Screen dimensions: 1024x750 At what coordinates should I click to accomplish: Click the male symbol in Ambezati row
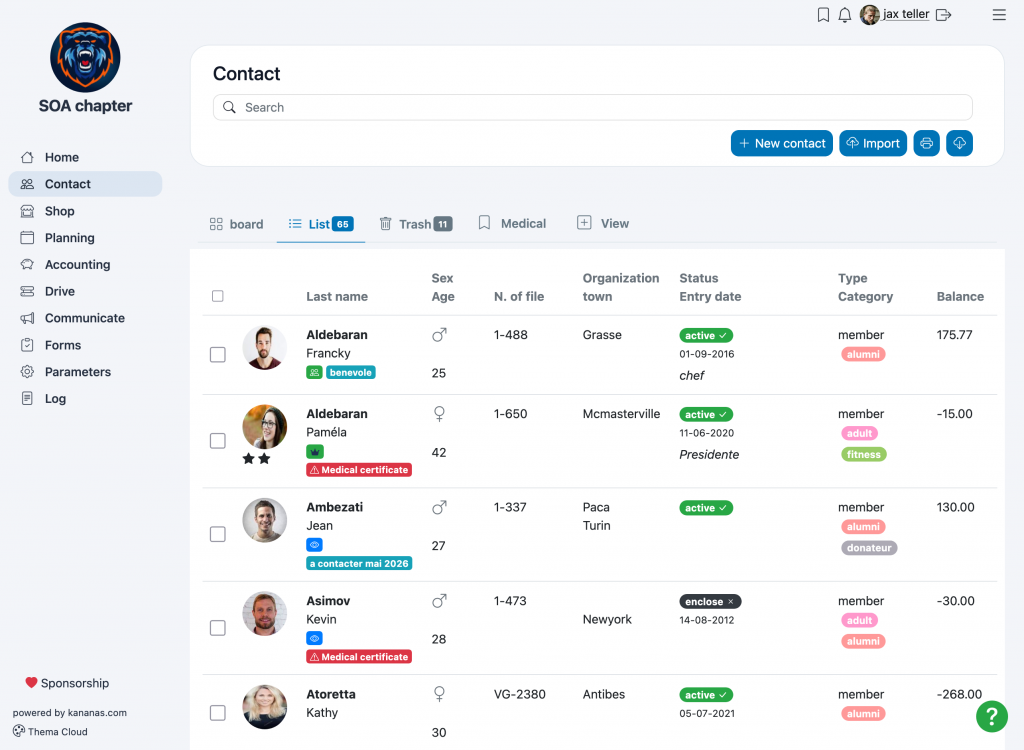tap(439, 508)
